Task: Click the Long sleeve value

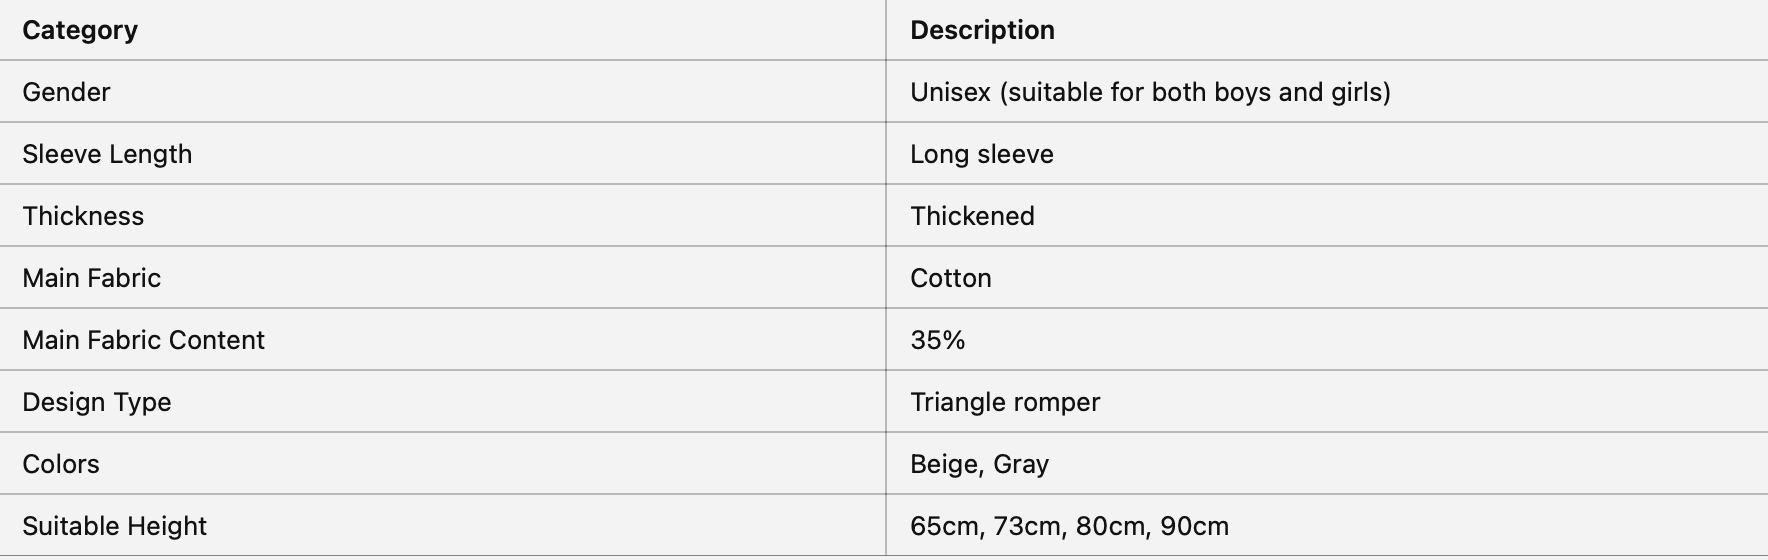Action: [x=981, y=154]
